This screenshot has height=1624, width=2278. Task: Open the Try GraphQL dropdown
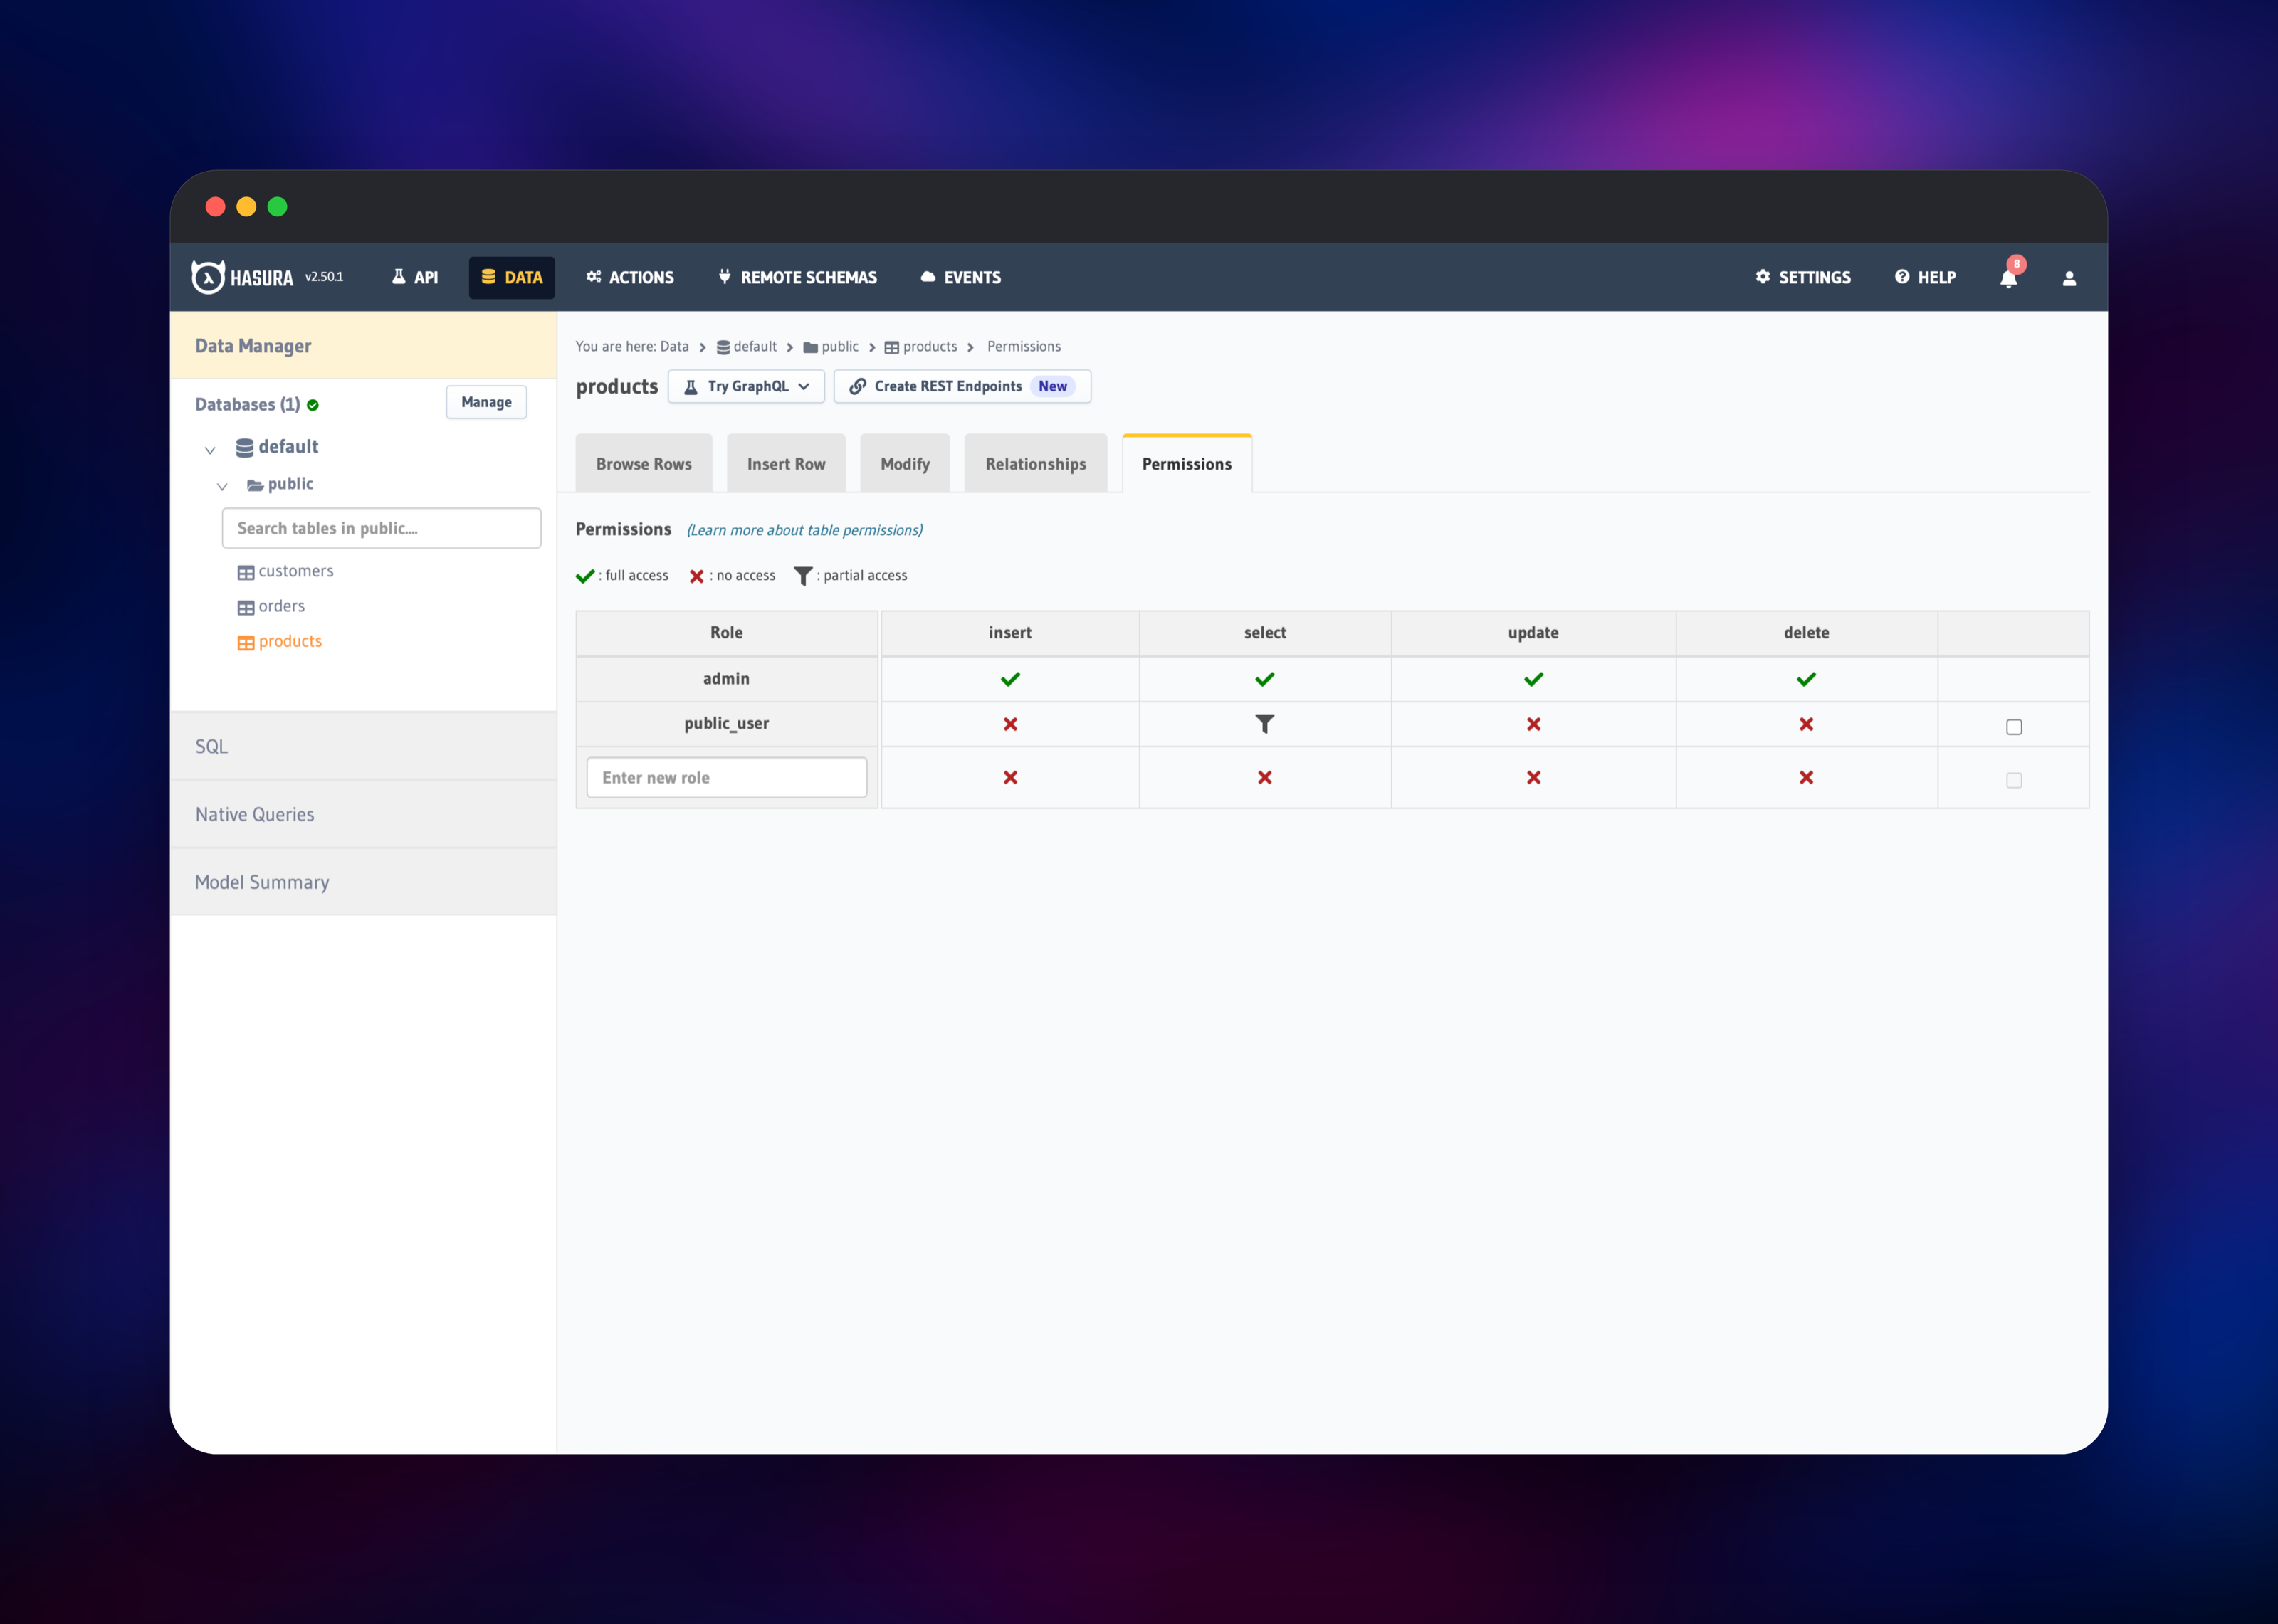click(746, 386)
